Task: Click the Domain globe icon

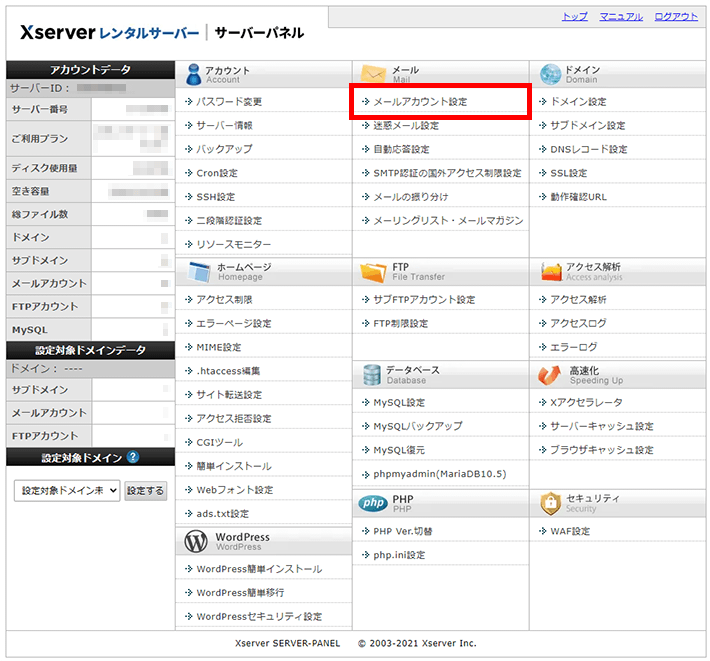Action: 550,74
